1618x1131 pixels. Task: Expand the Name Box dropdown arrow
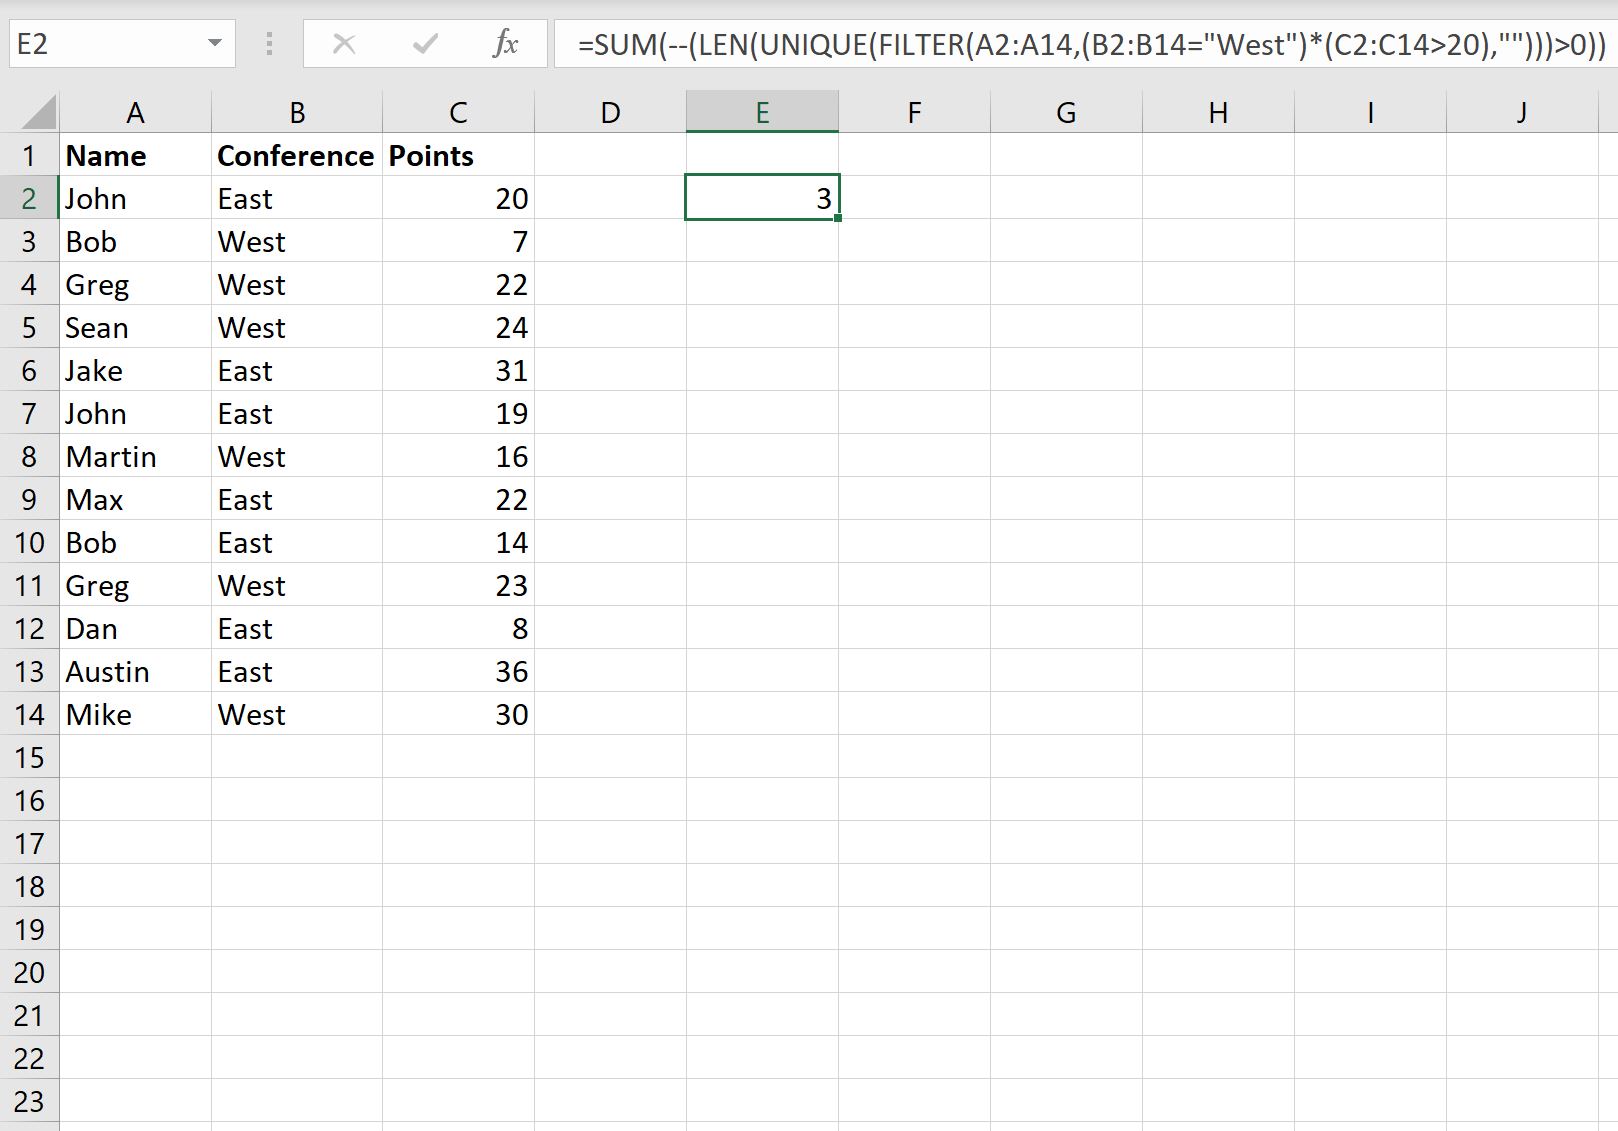[x=214, y=44]
